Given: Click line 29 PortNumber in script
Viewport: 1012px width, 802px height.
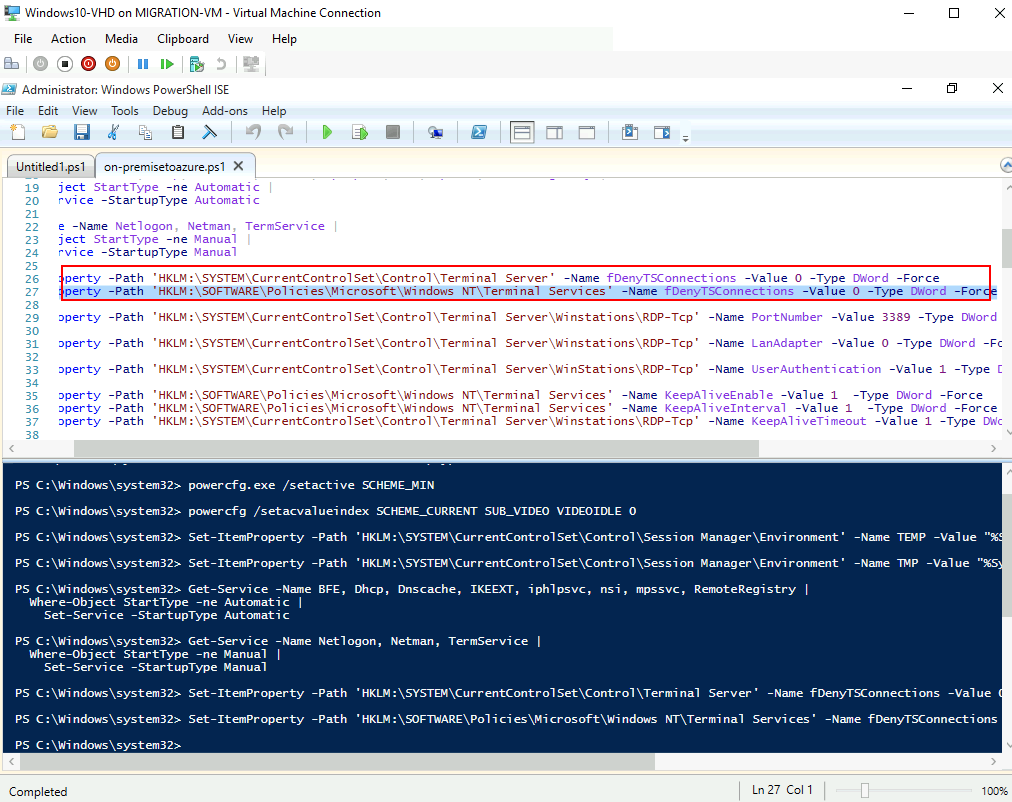Looking at the screenshot, I should 787,317.
